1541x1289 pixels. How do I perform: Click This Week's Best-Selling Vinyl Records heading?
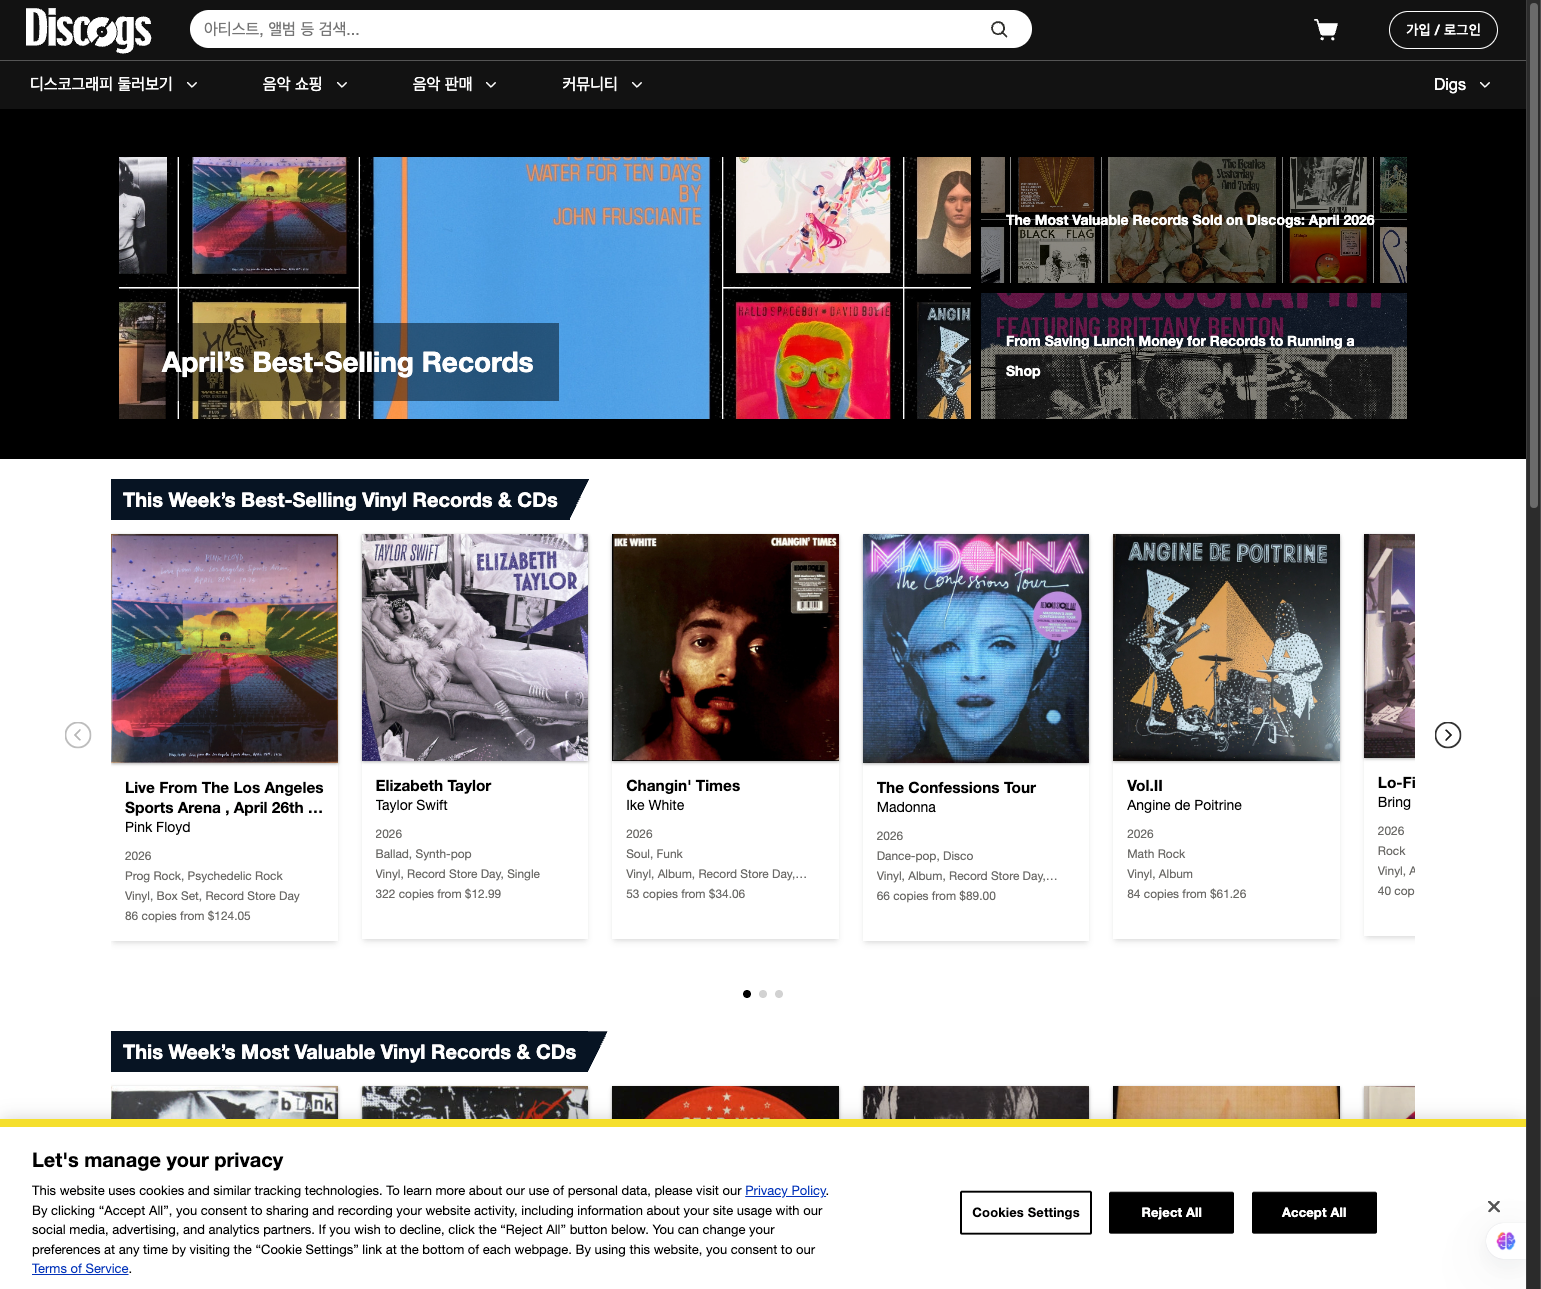(x=340, y=500)
